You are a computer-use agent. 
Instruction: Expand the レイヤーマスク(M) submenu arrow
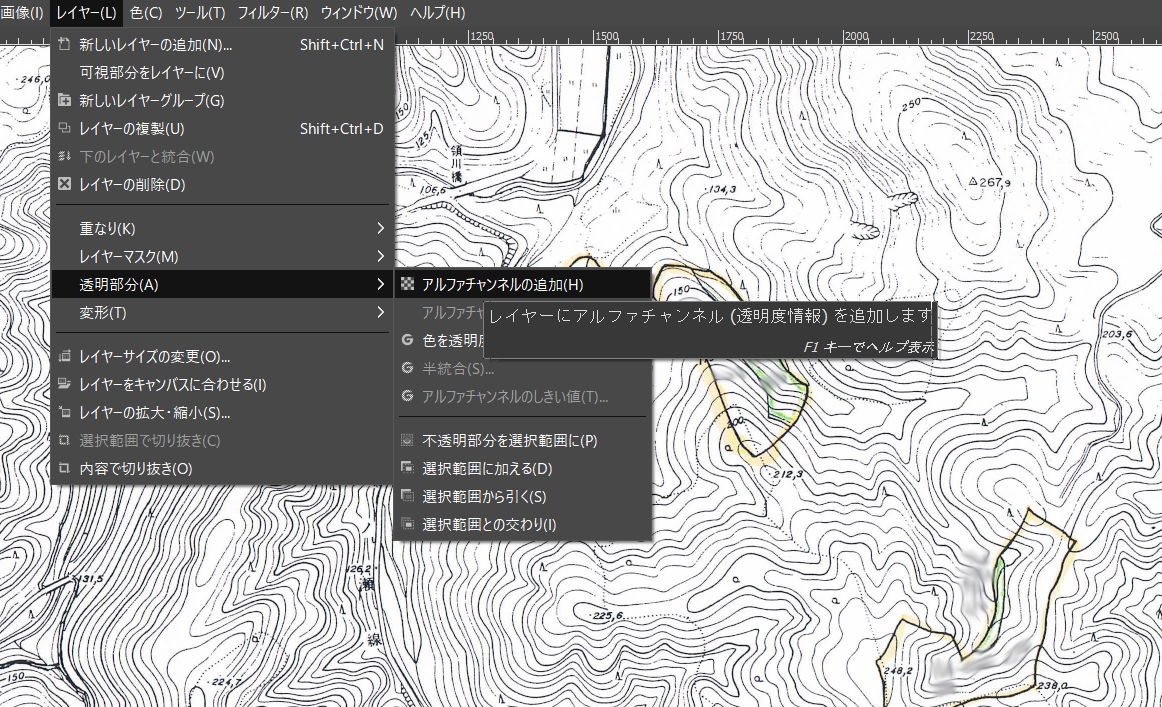(x=380, y=256)
